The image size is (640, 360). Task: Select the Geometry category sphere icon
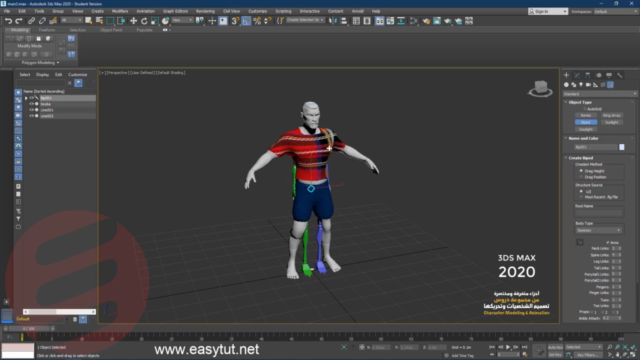pos(566,85)
